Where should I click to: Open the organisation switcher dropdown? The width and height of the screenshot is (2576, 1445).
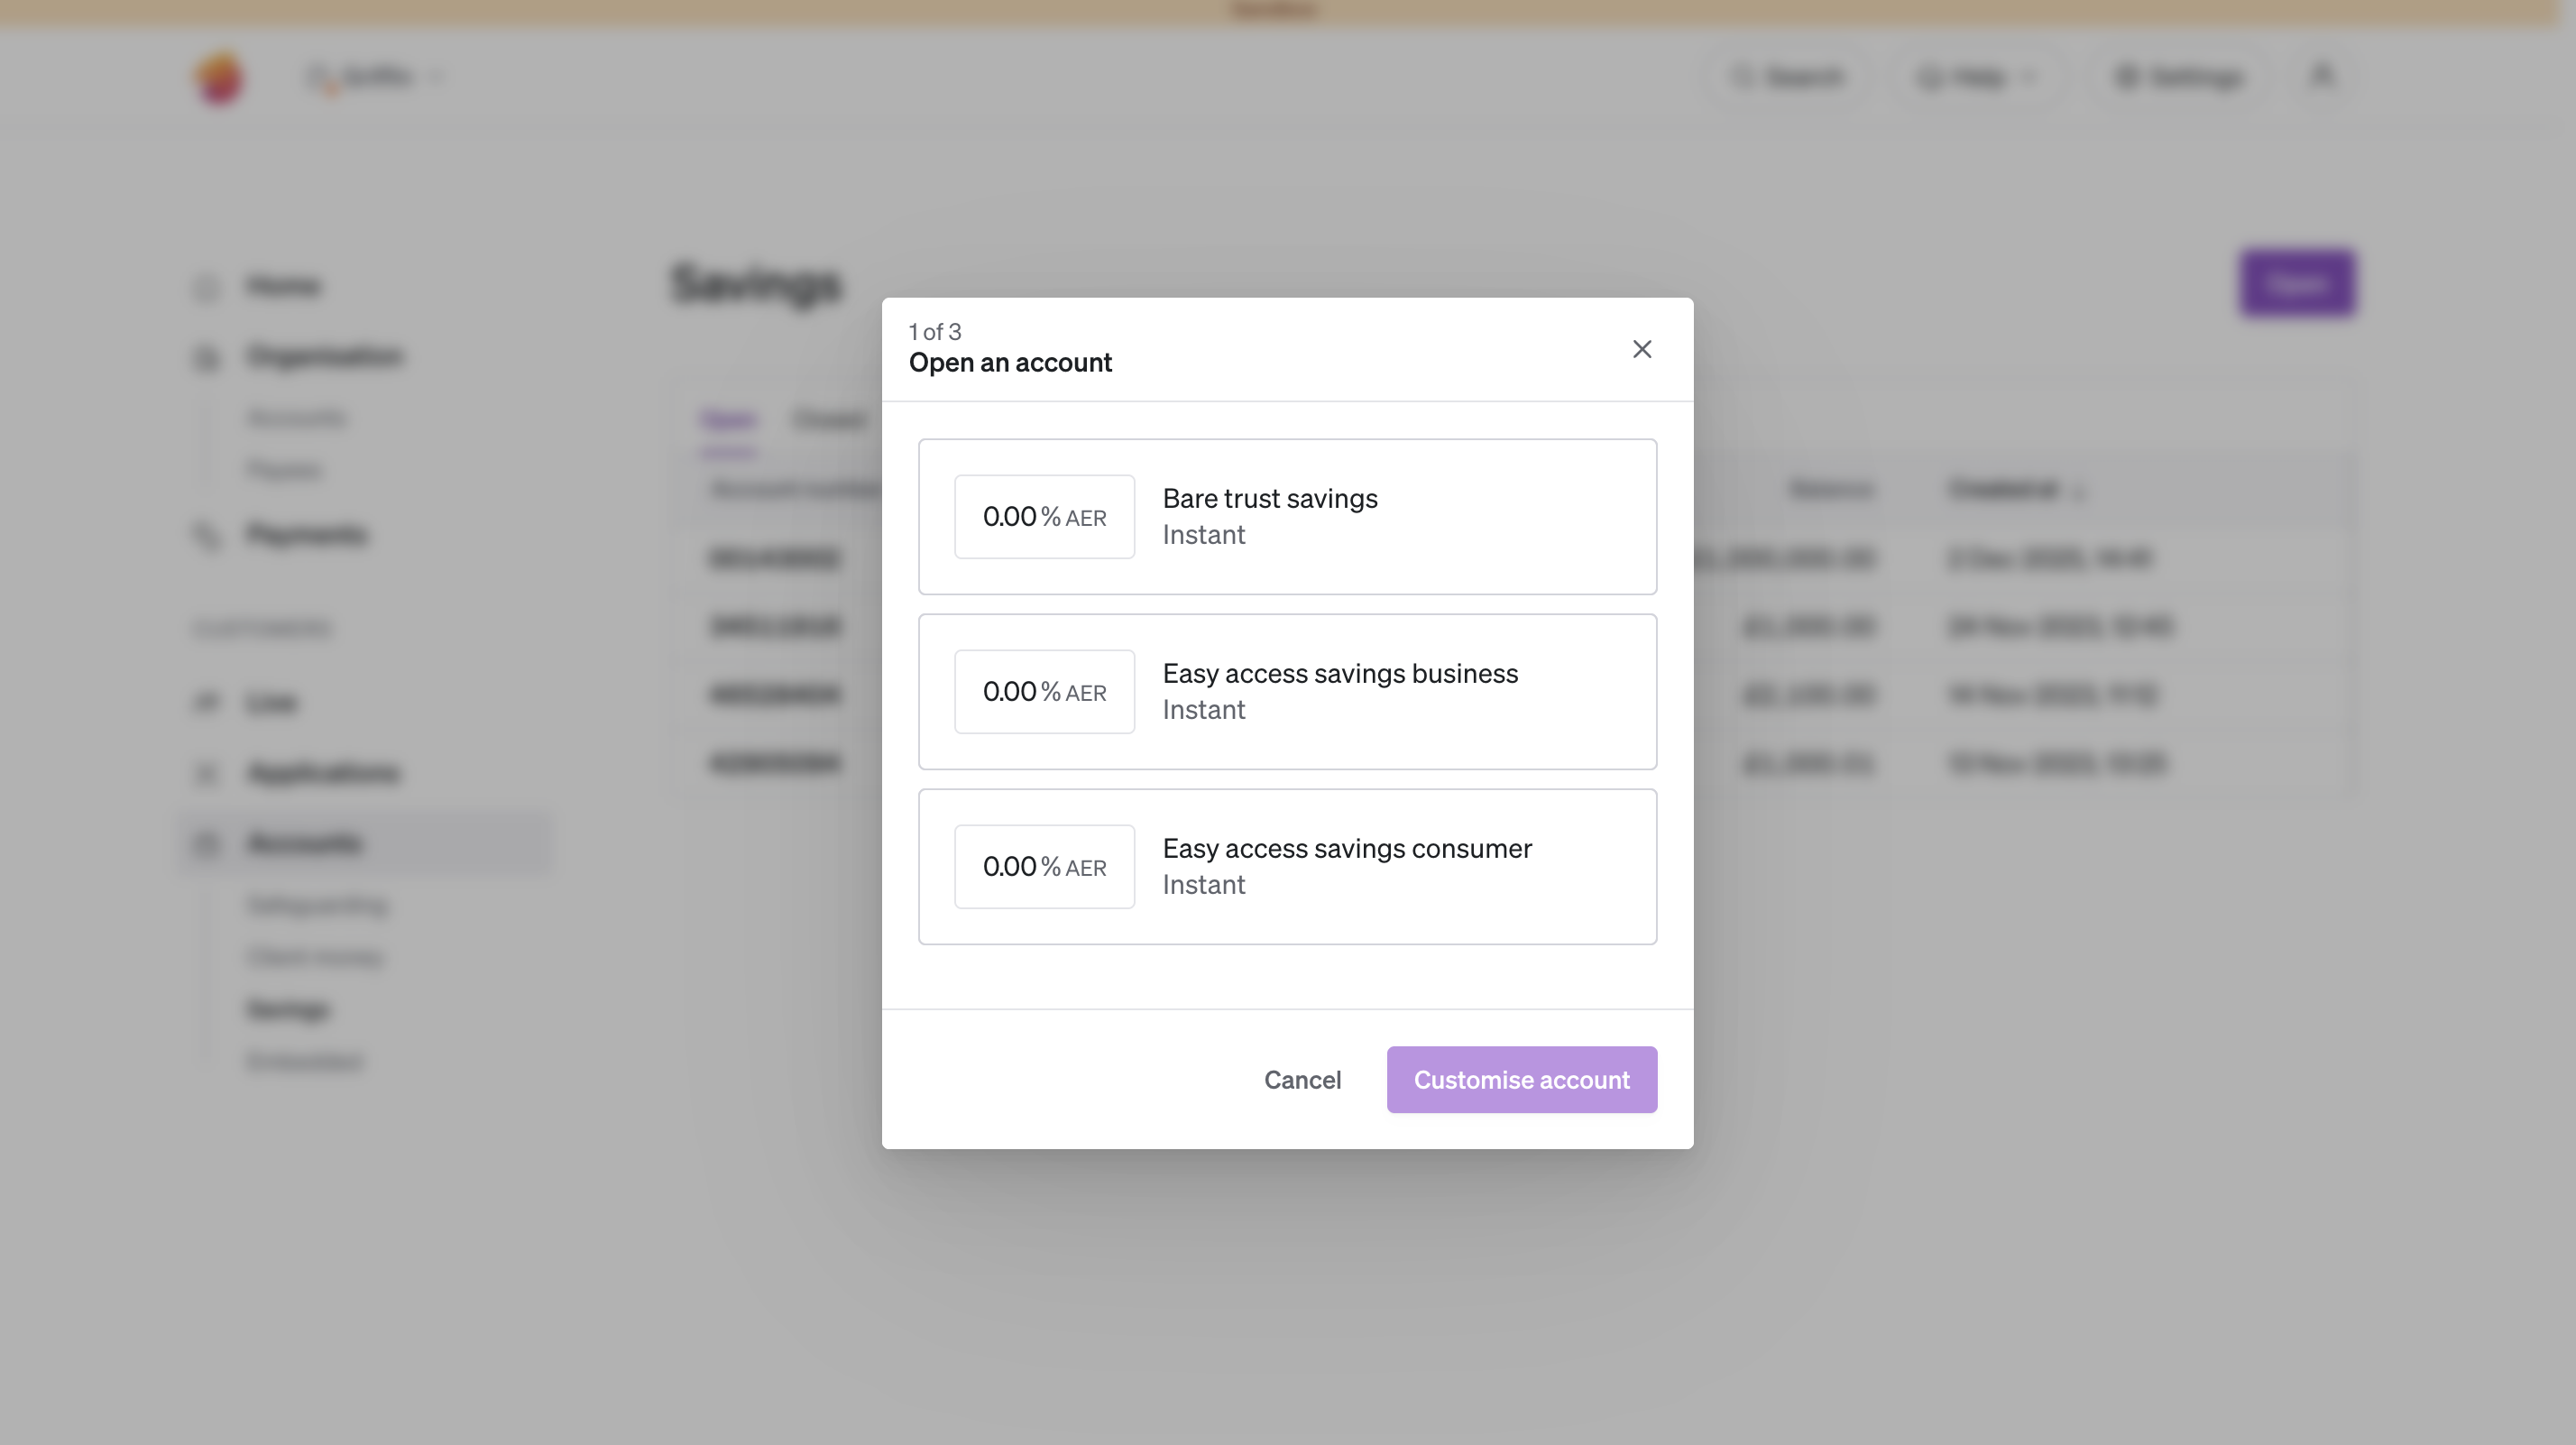pos(437,77)
